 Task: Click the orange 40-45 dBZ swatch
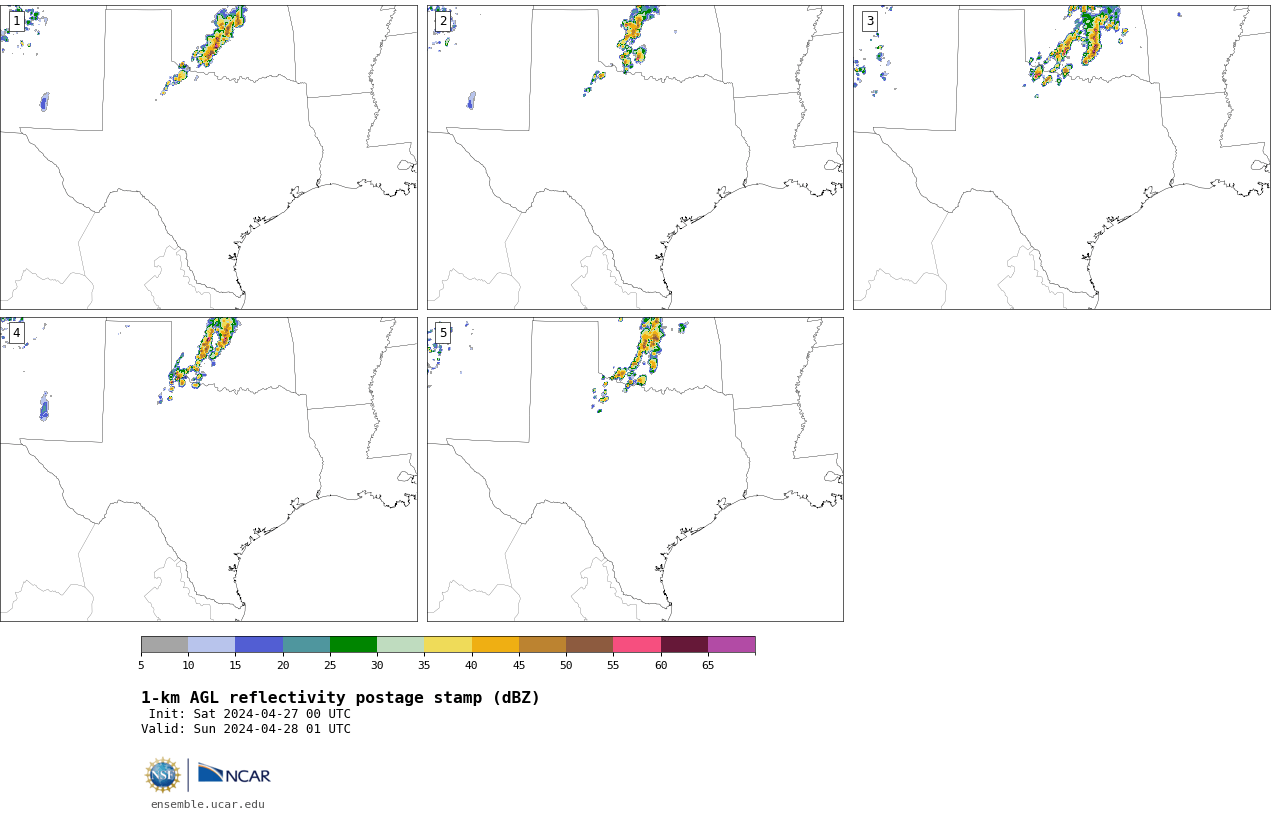(x=495, y=644)
